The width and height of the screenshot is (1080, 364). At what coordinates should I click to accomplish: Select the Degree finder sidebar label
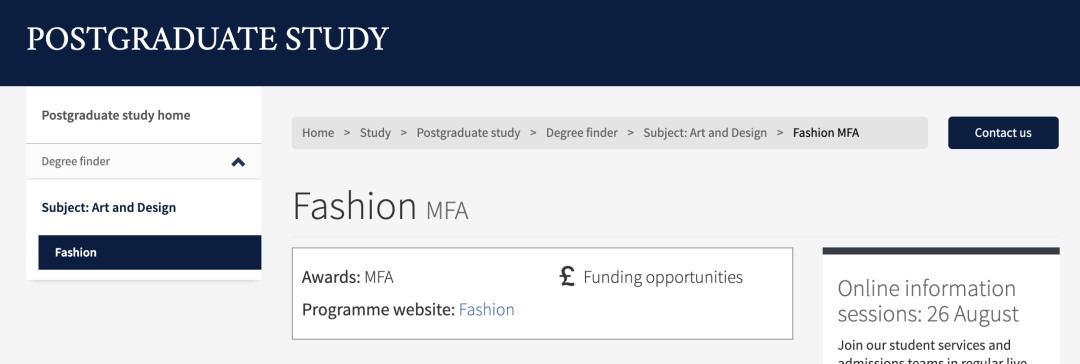pyautogui.click(x=76, y=161)
